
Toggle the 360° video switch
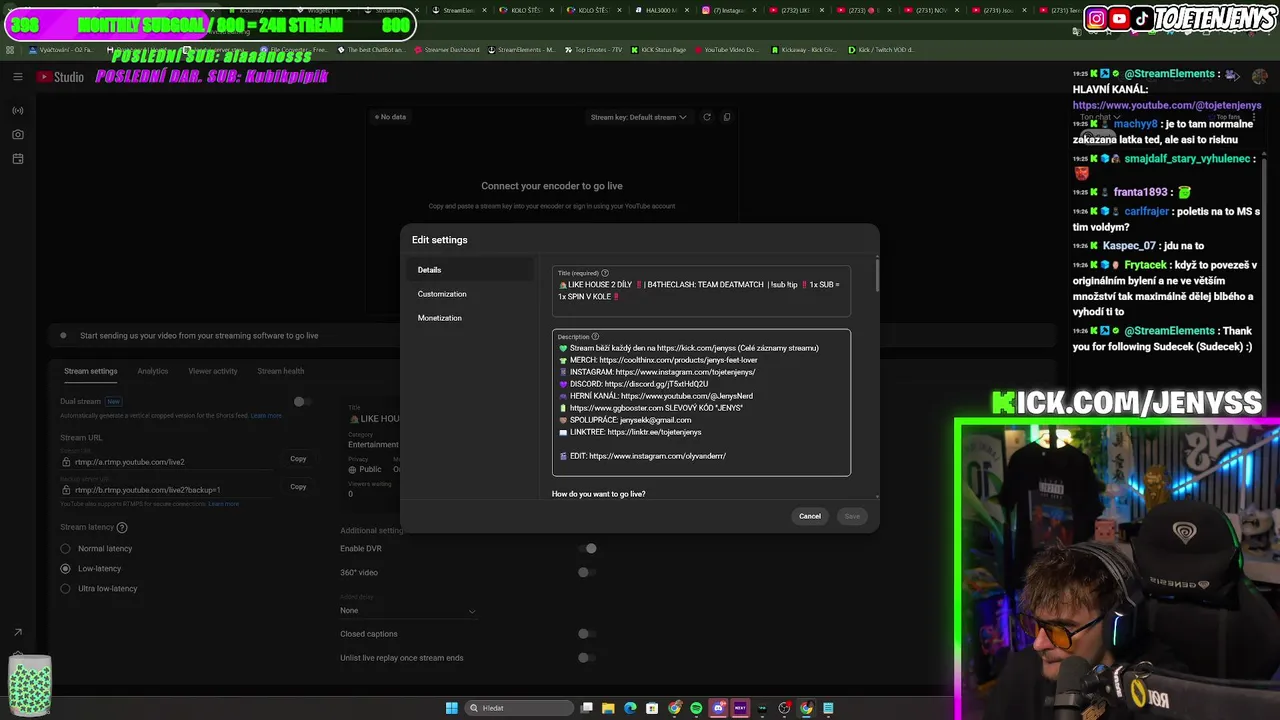587,572
